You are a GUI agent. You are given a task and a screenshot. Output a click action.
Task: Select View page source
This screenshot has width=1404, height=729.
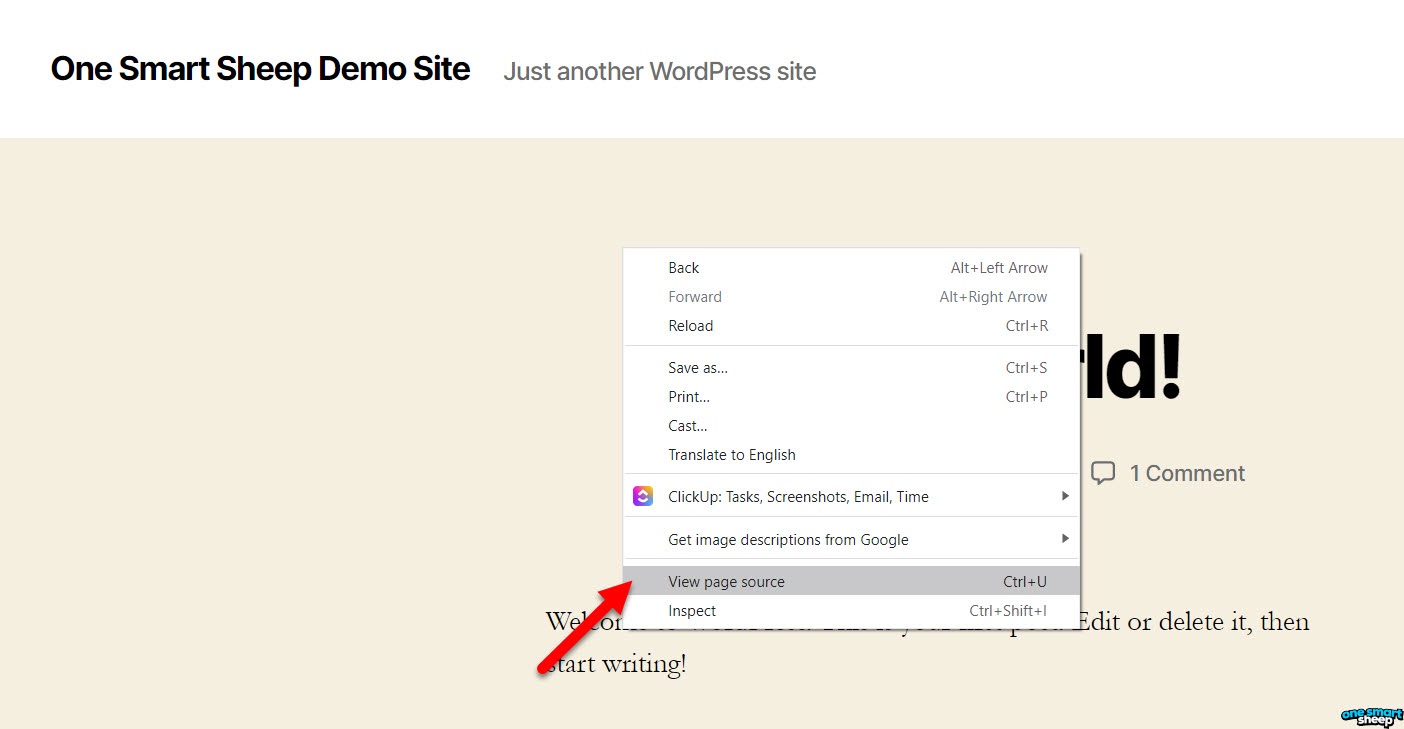pyautogui.click(x=852, y=581)
